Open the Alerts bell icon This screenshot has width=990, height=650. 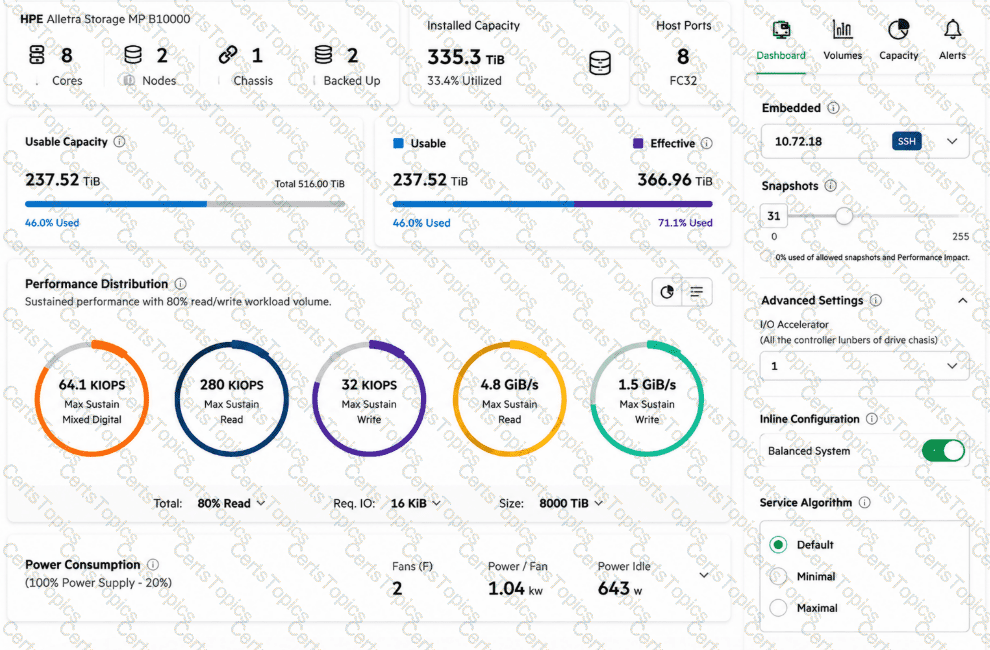point(952,29)
